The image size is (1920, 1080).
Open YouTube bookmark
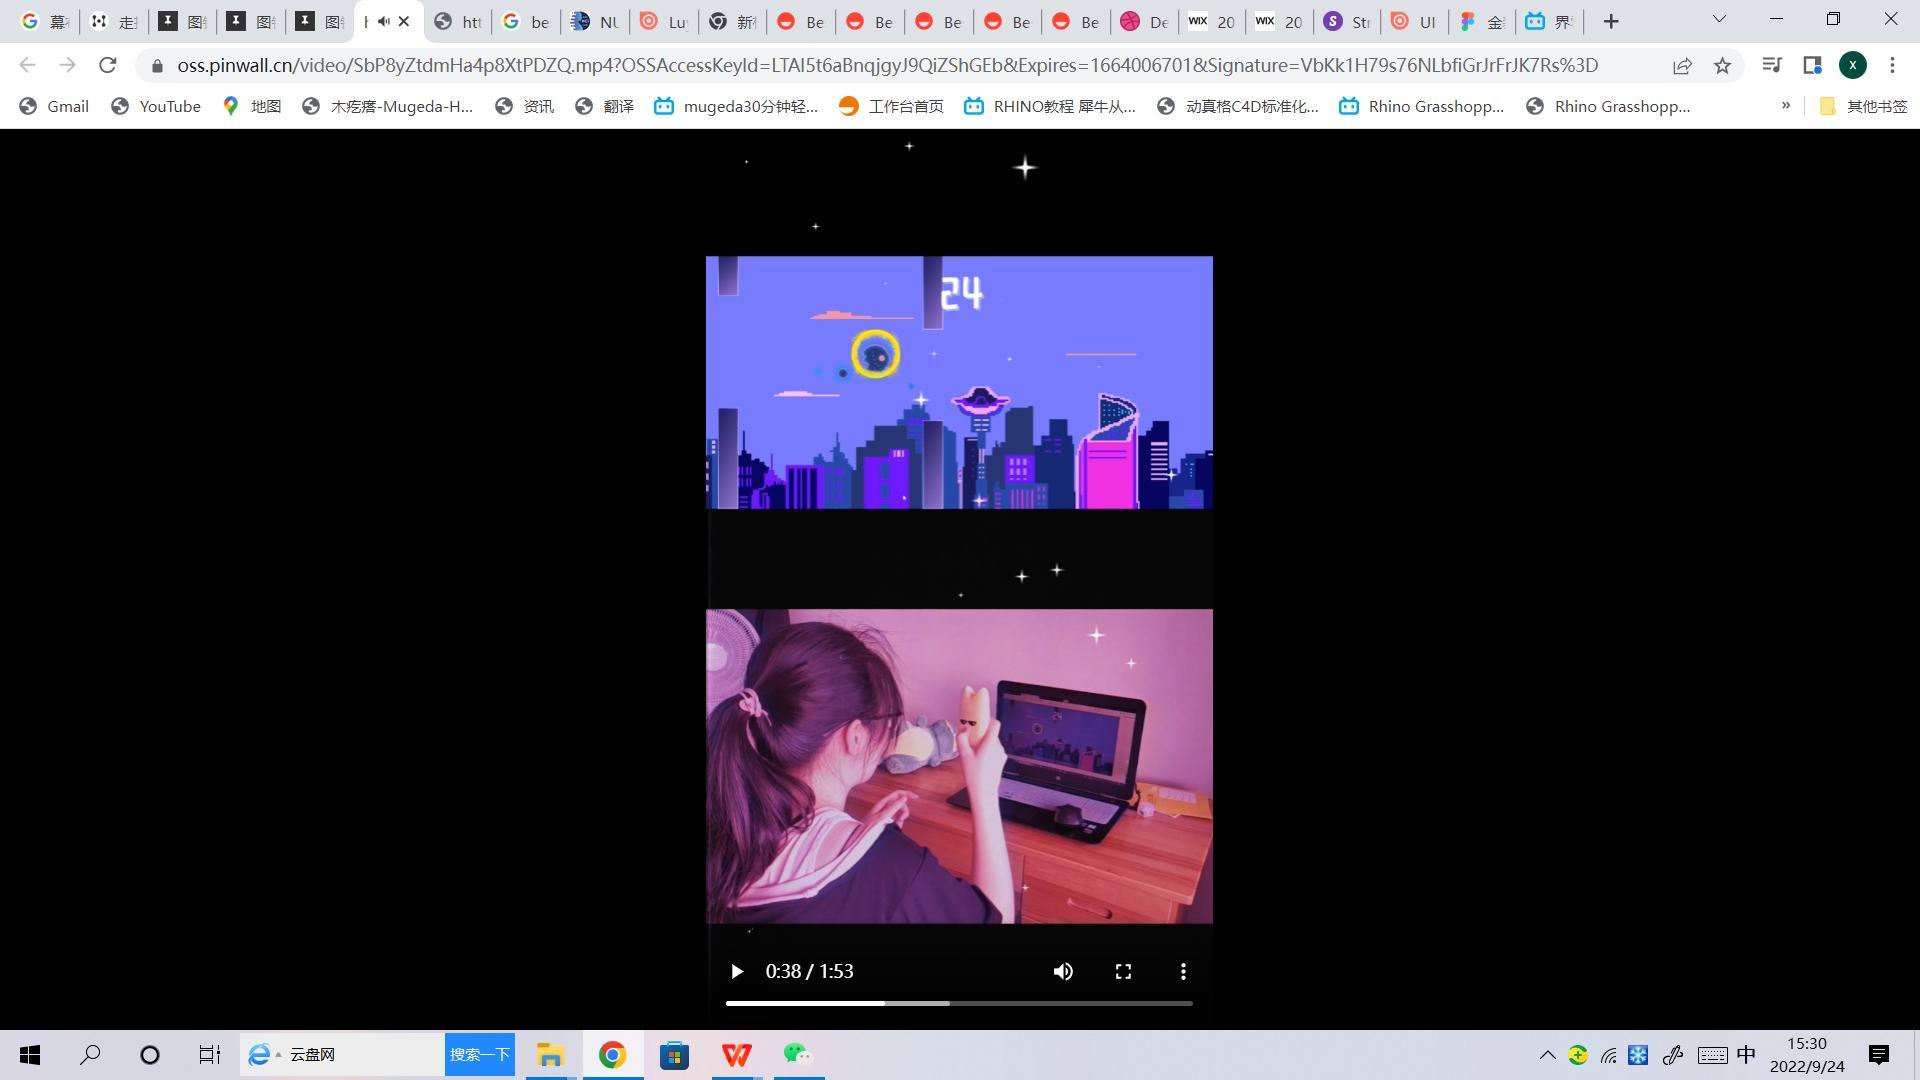(156, 106)
